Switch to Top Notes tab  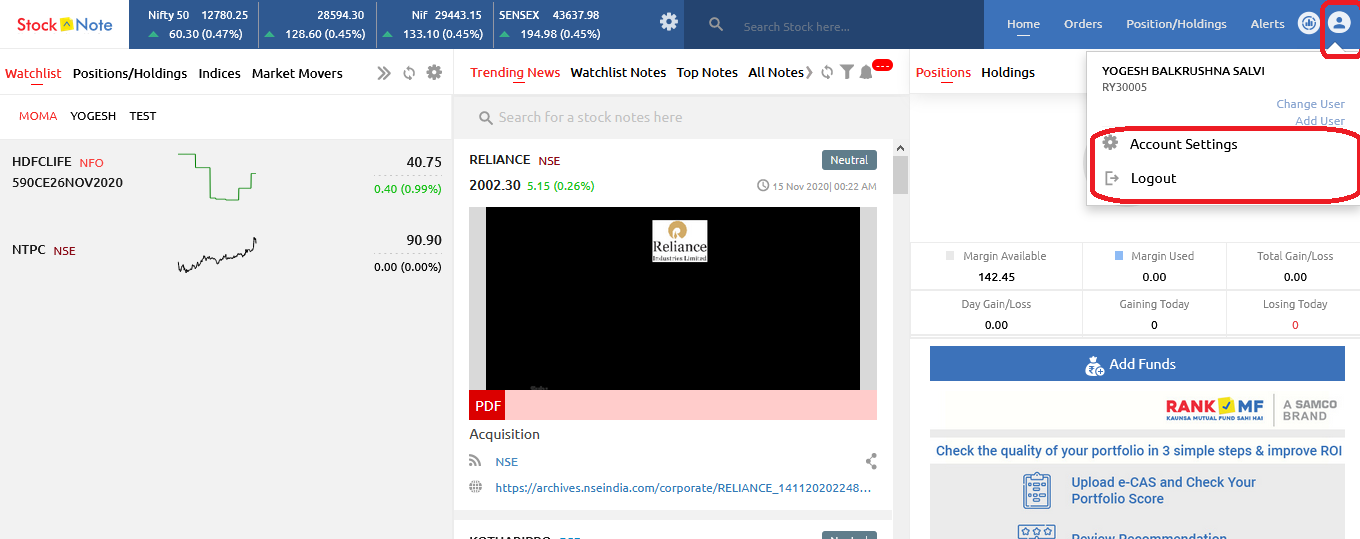tap(707, 72)
